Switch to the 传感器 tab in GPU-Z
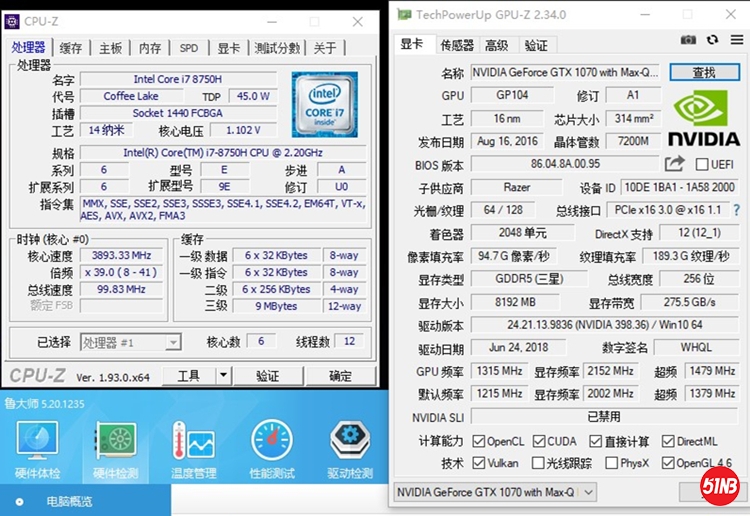 [457, 45]
